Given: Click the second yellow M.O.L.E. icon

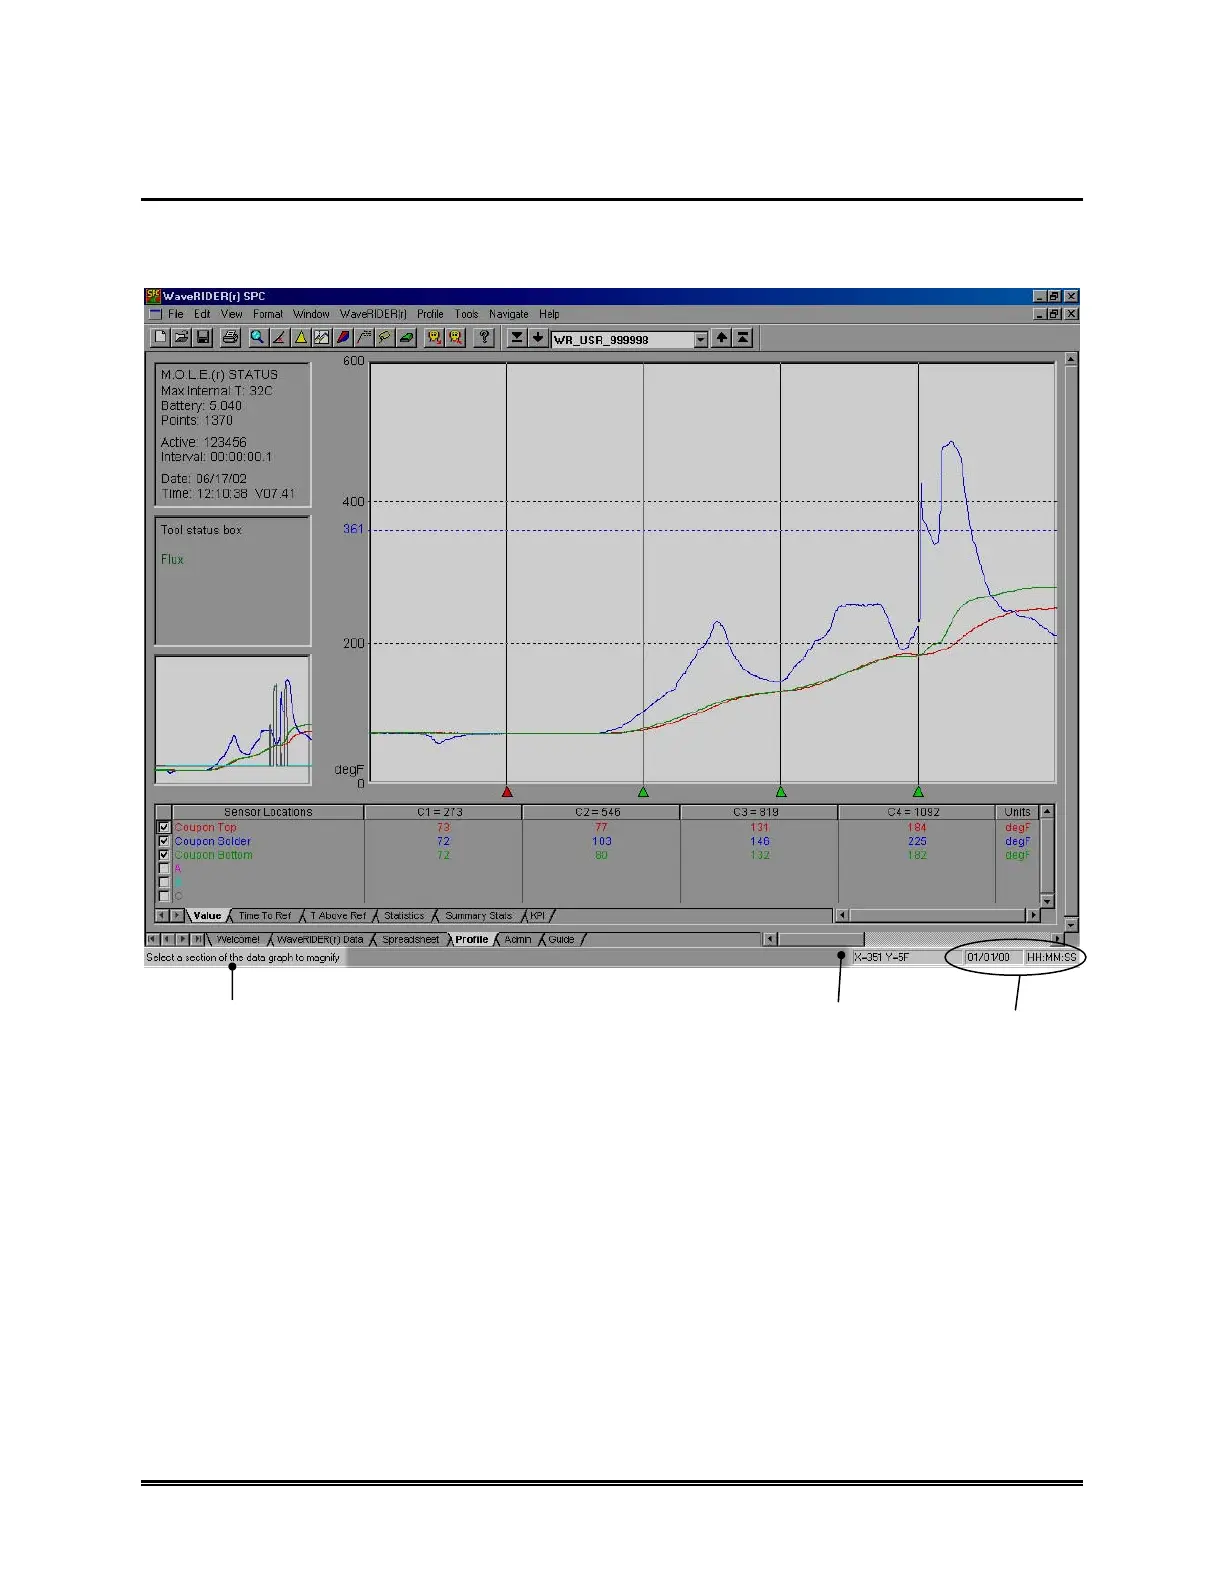Looking at the screenshot, I should pyautogui.click(x=455, y=338).
